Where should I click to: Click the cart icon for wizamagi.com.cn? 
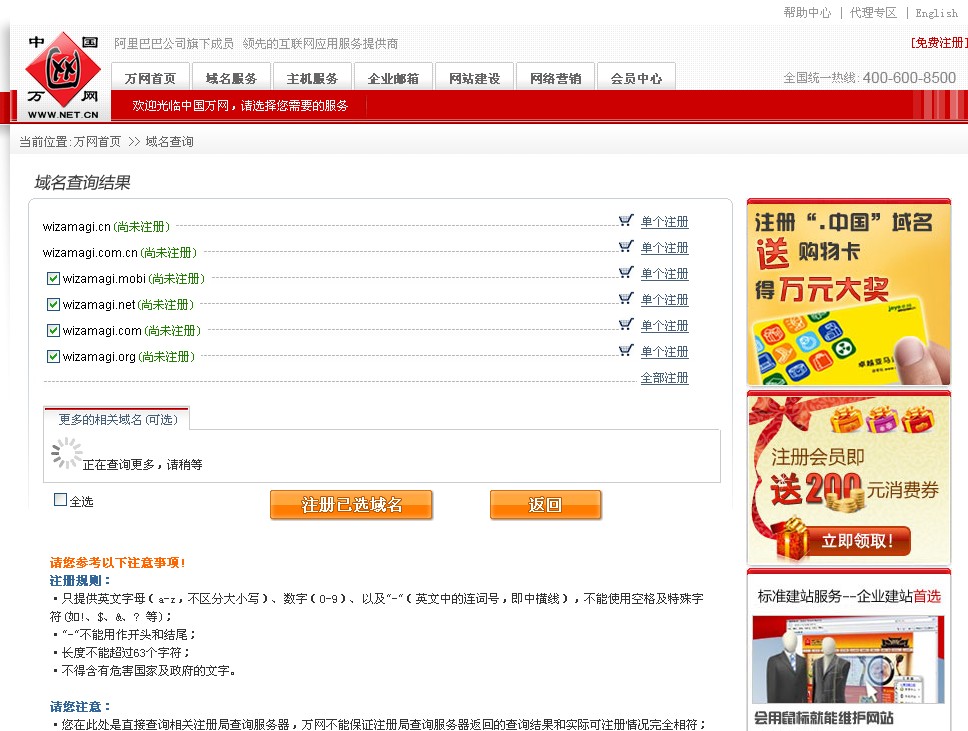point(626,246)
